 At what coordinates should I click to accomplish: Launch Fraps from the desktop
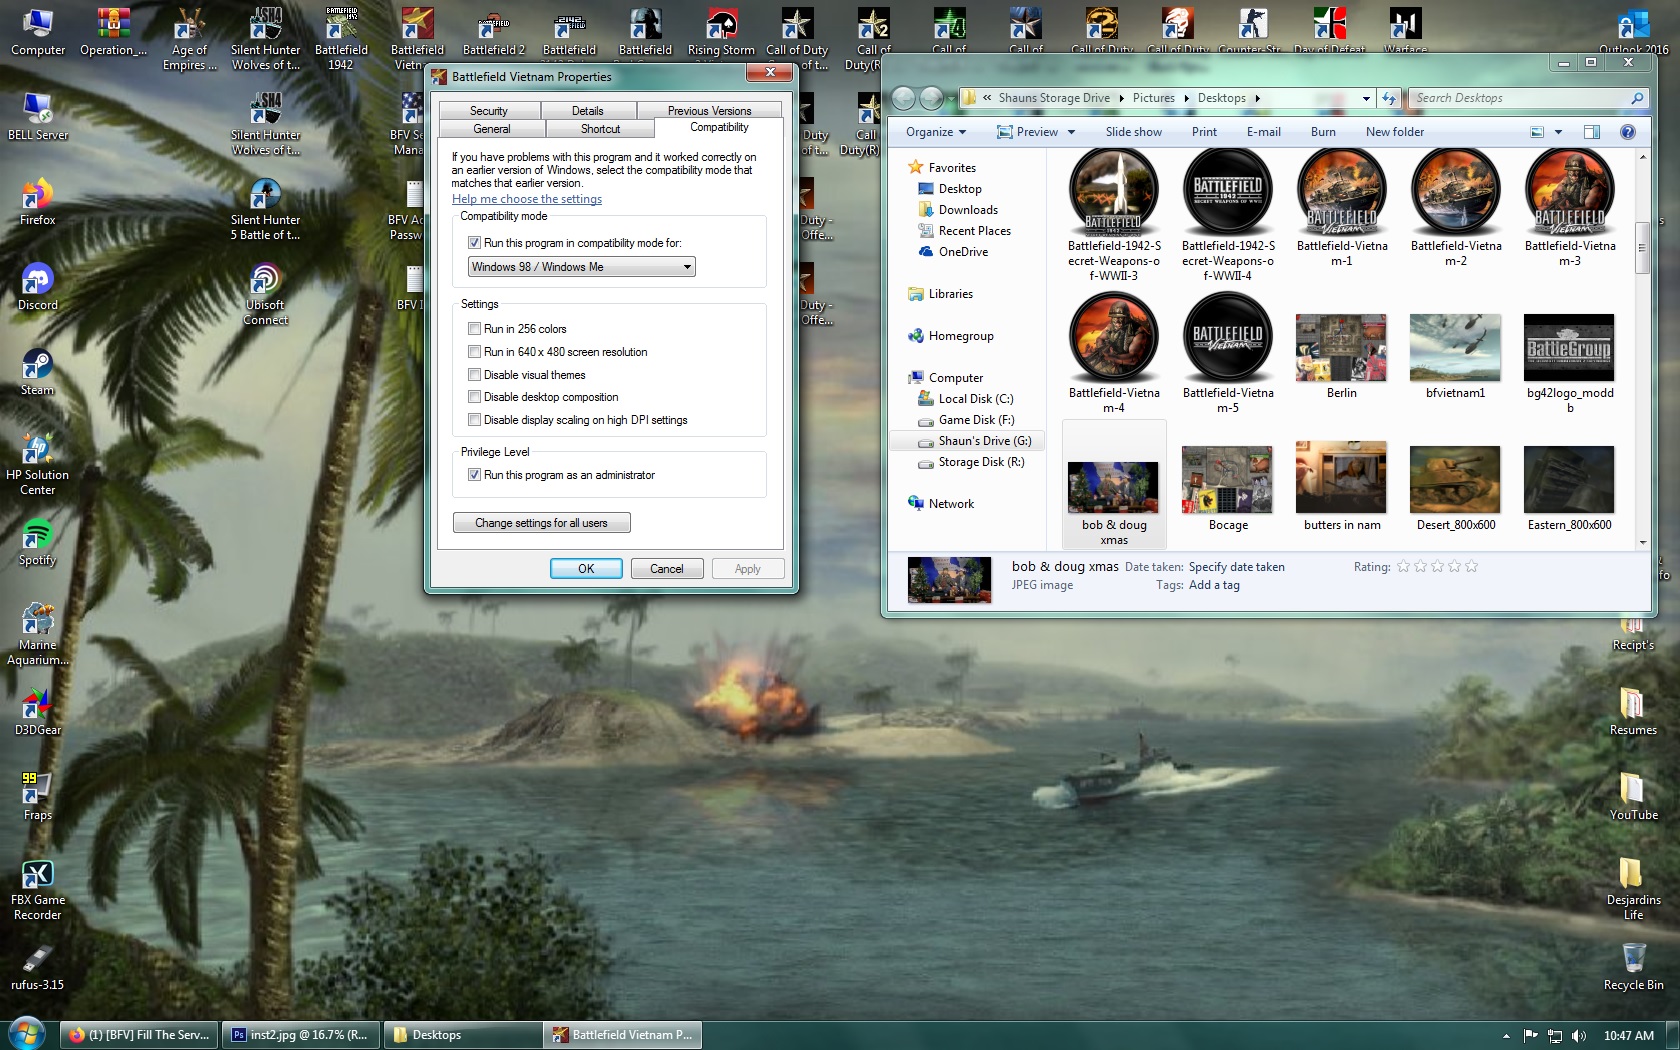coord(38,797)
